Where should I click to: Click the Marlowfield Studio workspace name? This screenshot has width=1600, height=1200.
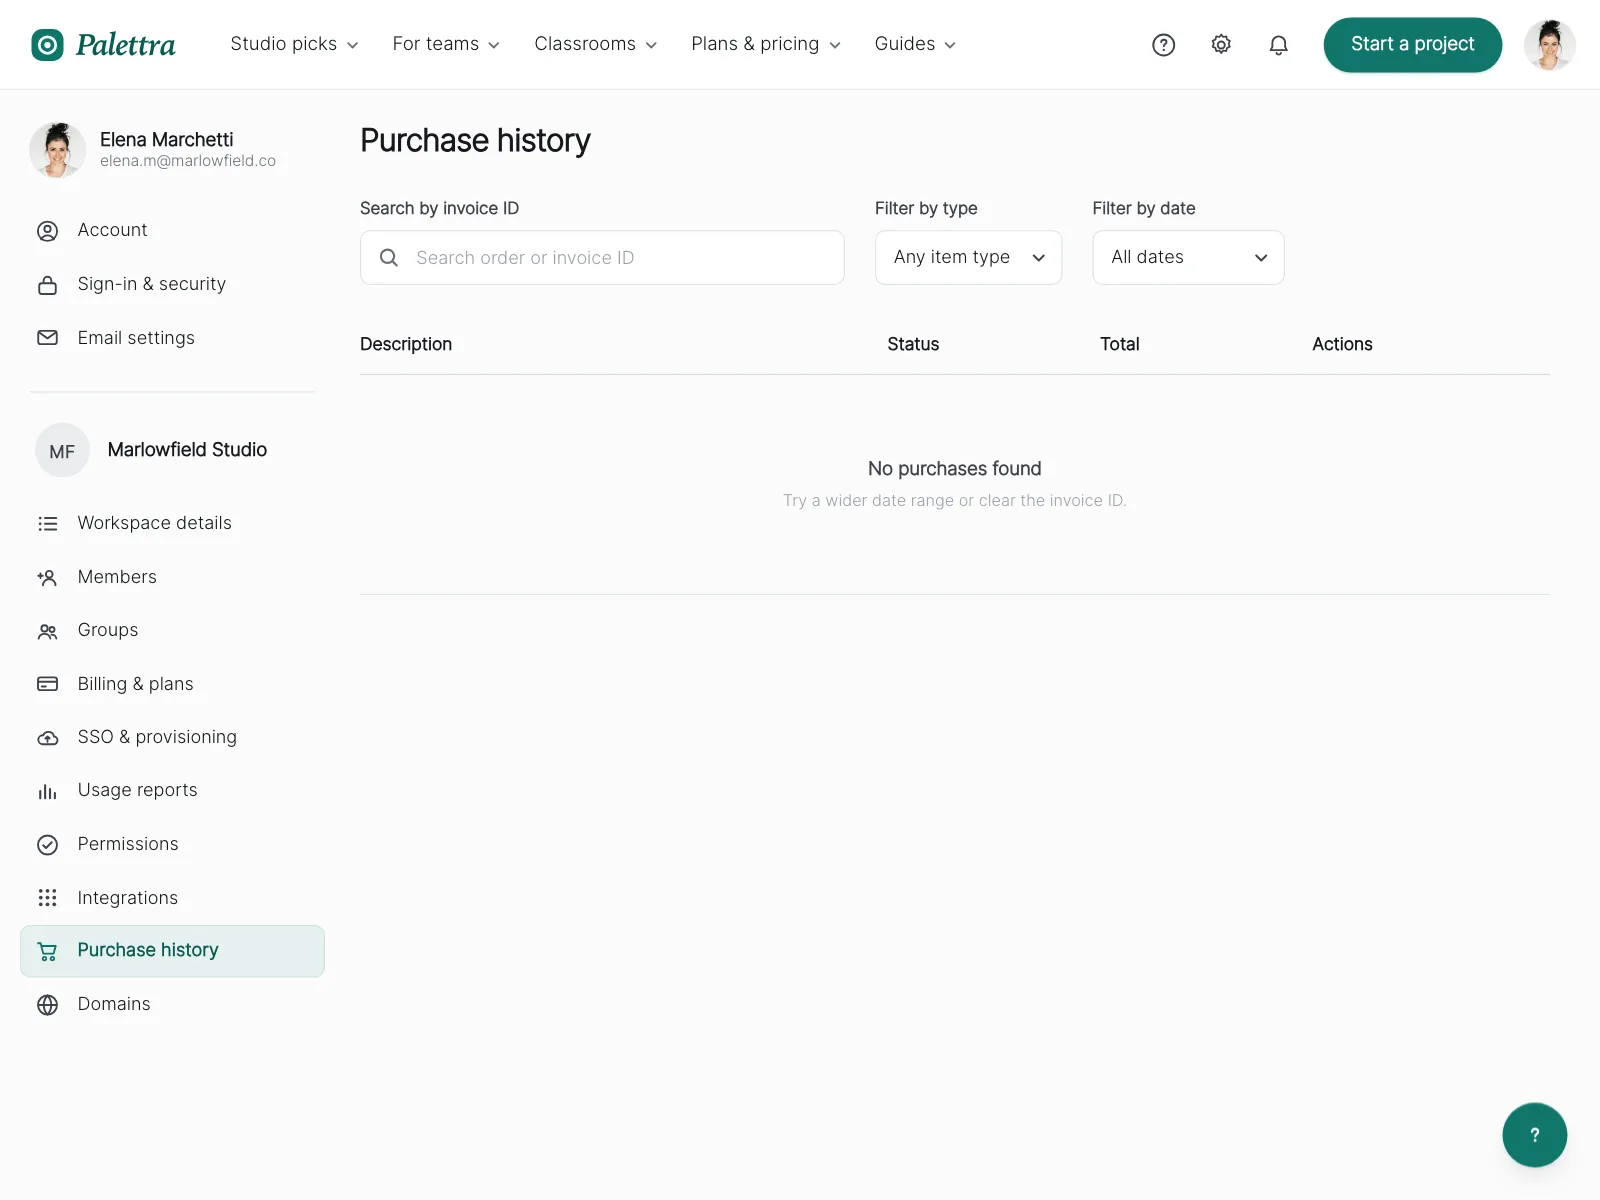tap(187, 450)
